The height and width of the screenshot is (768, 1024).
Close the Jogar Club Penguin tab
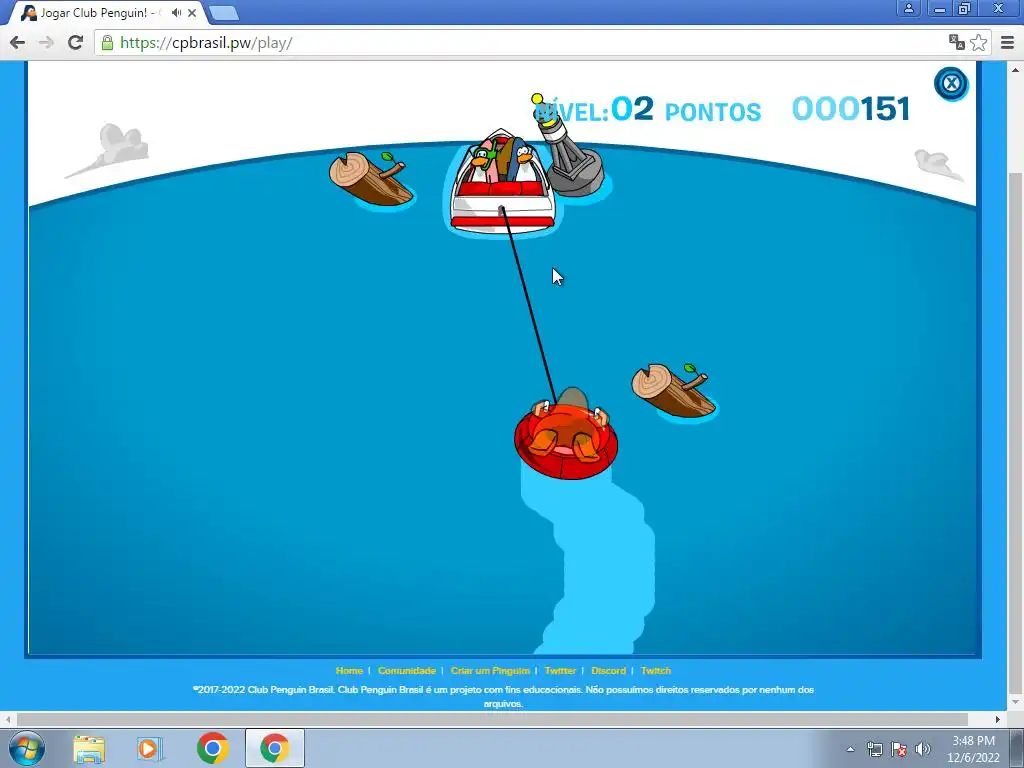pos(192,12)
